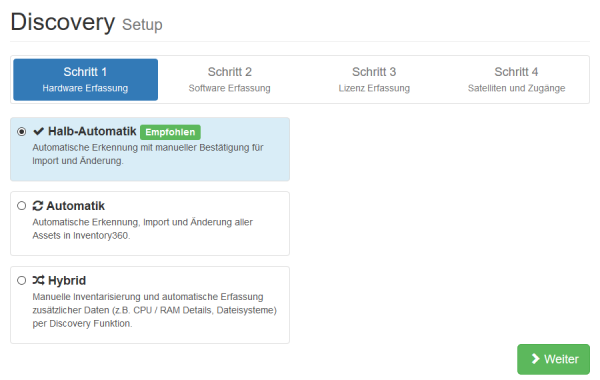Screen dimensions: 600x380
Task: Switch to Schritt 2 Software Erfassung
Action: [230, 80]
